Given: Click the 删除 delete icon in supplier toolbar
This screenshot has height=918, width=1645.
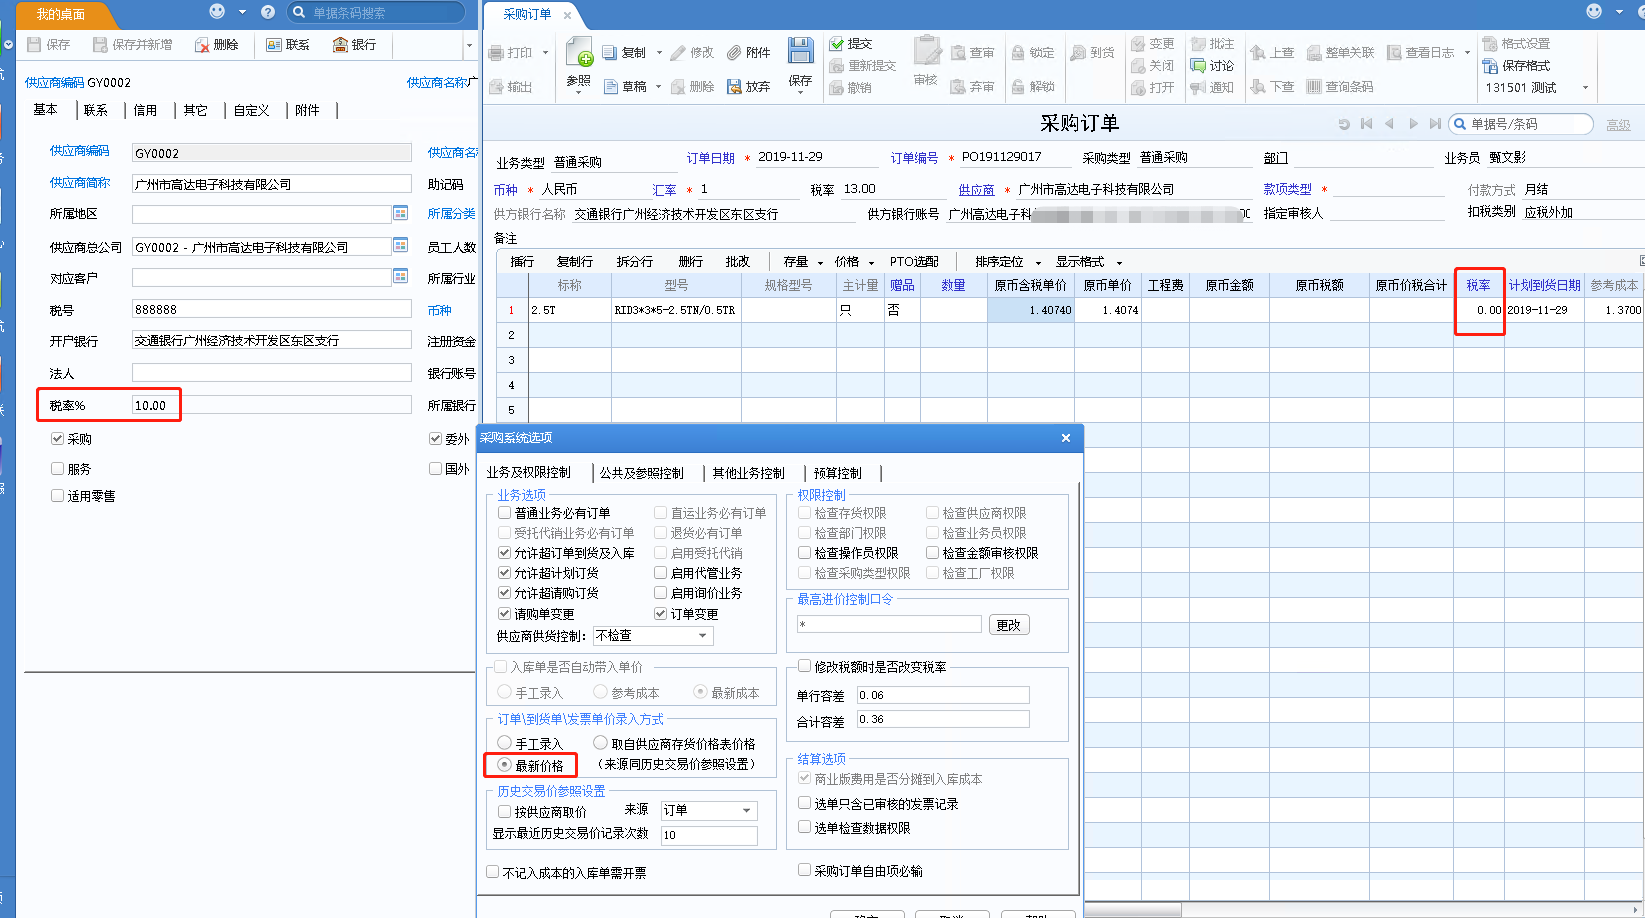Looking at the screenshot, I should [x=203, y=45].
